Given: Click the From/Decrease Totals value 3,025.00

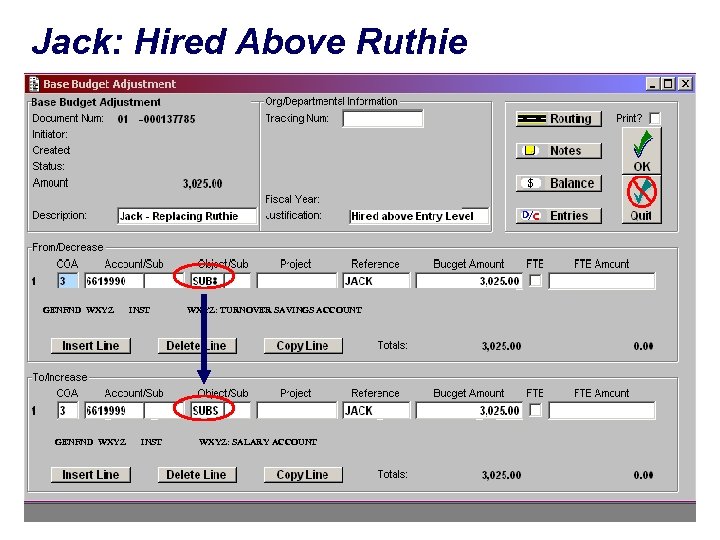Looking at the screenshot, I should (501, 346).
